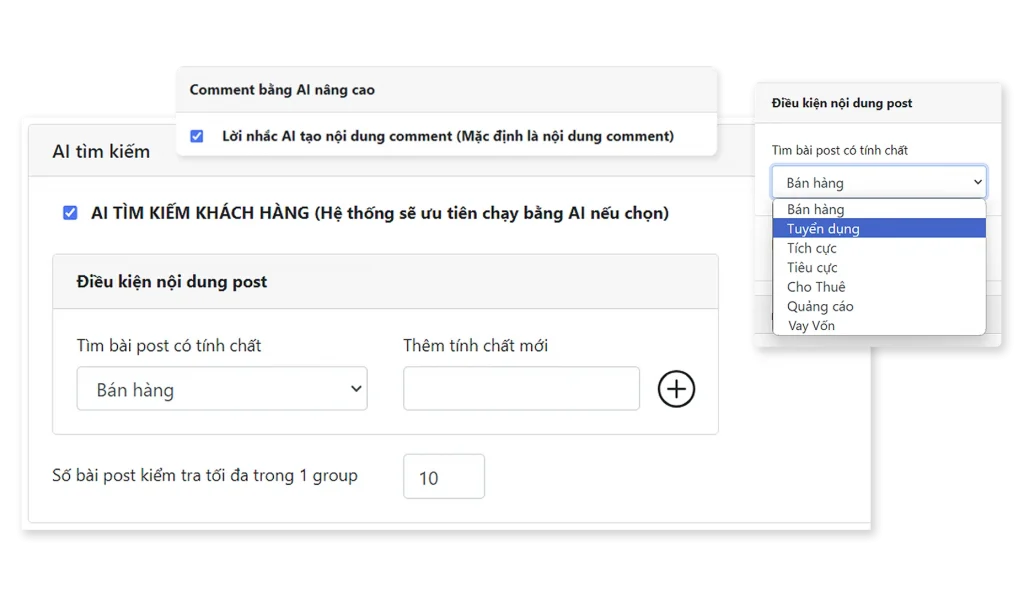Click the AI tìm kiếm panel header
1024x596 pixels.
[101, 151]
